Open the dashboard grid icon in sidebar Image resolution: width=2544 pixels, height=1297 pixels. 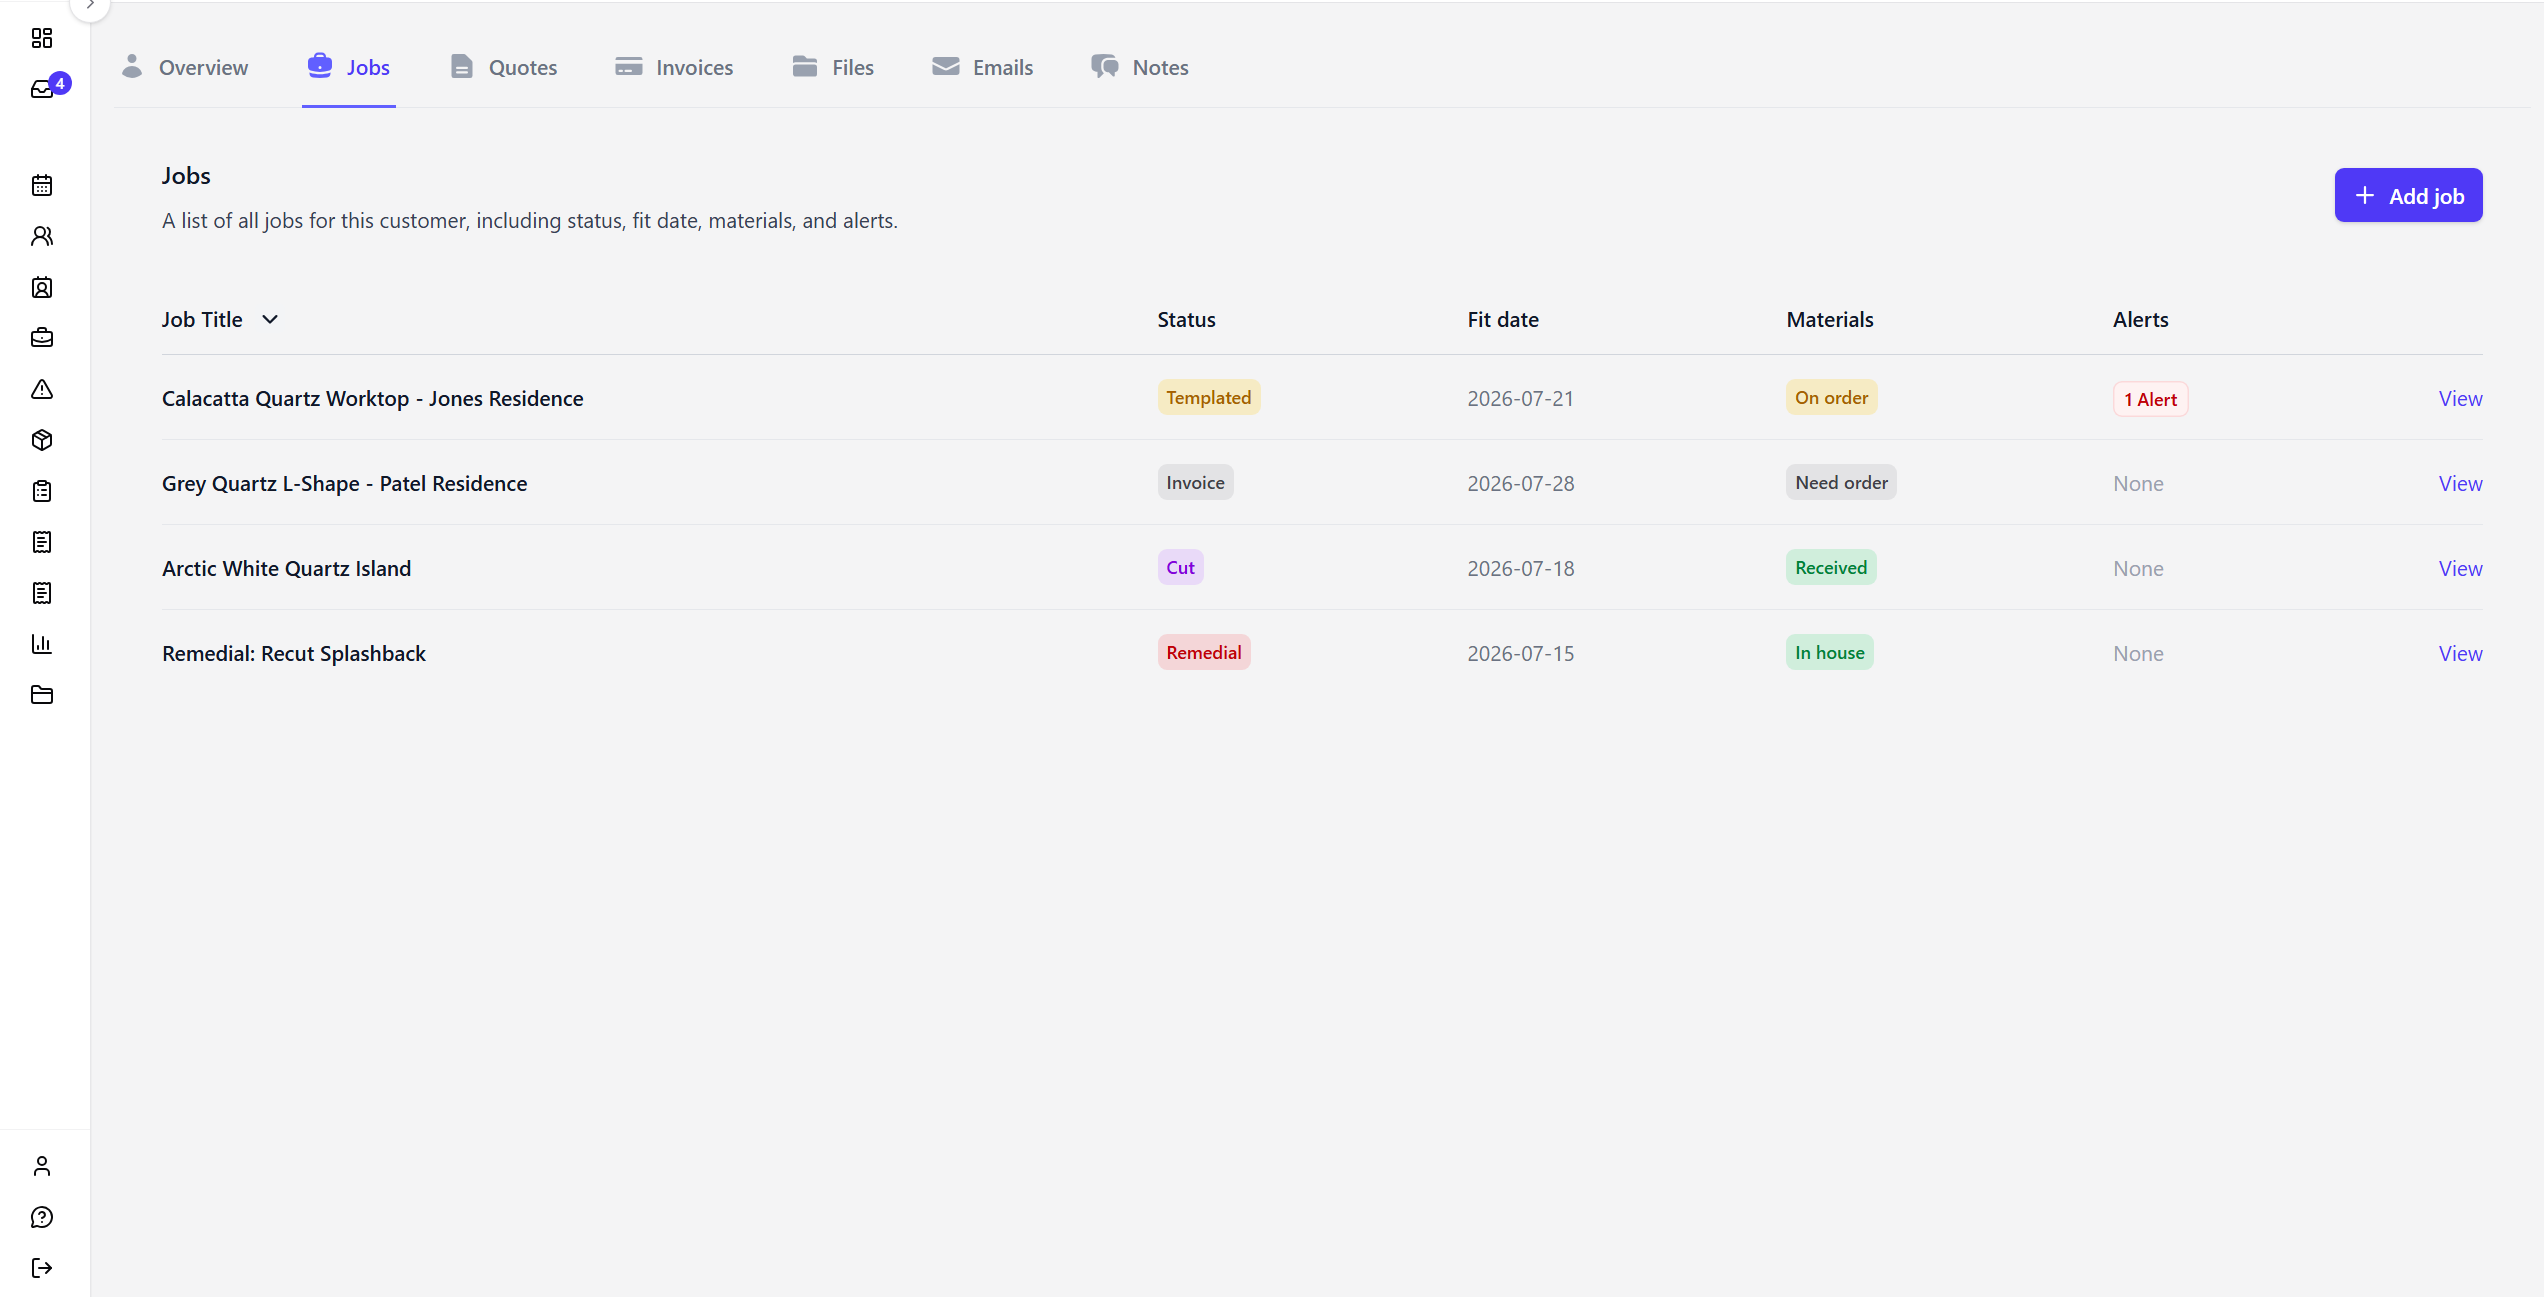coord(42,38)
